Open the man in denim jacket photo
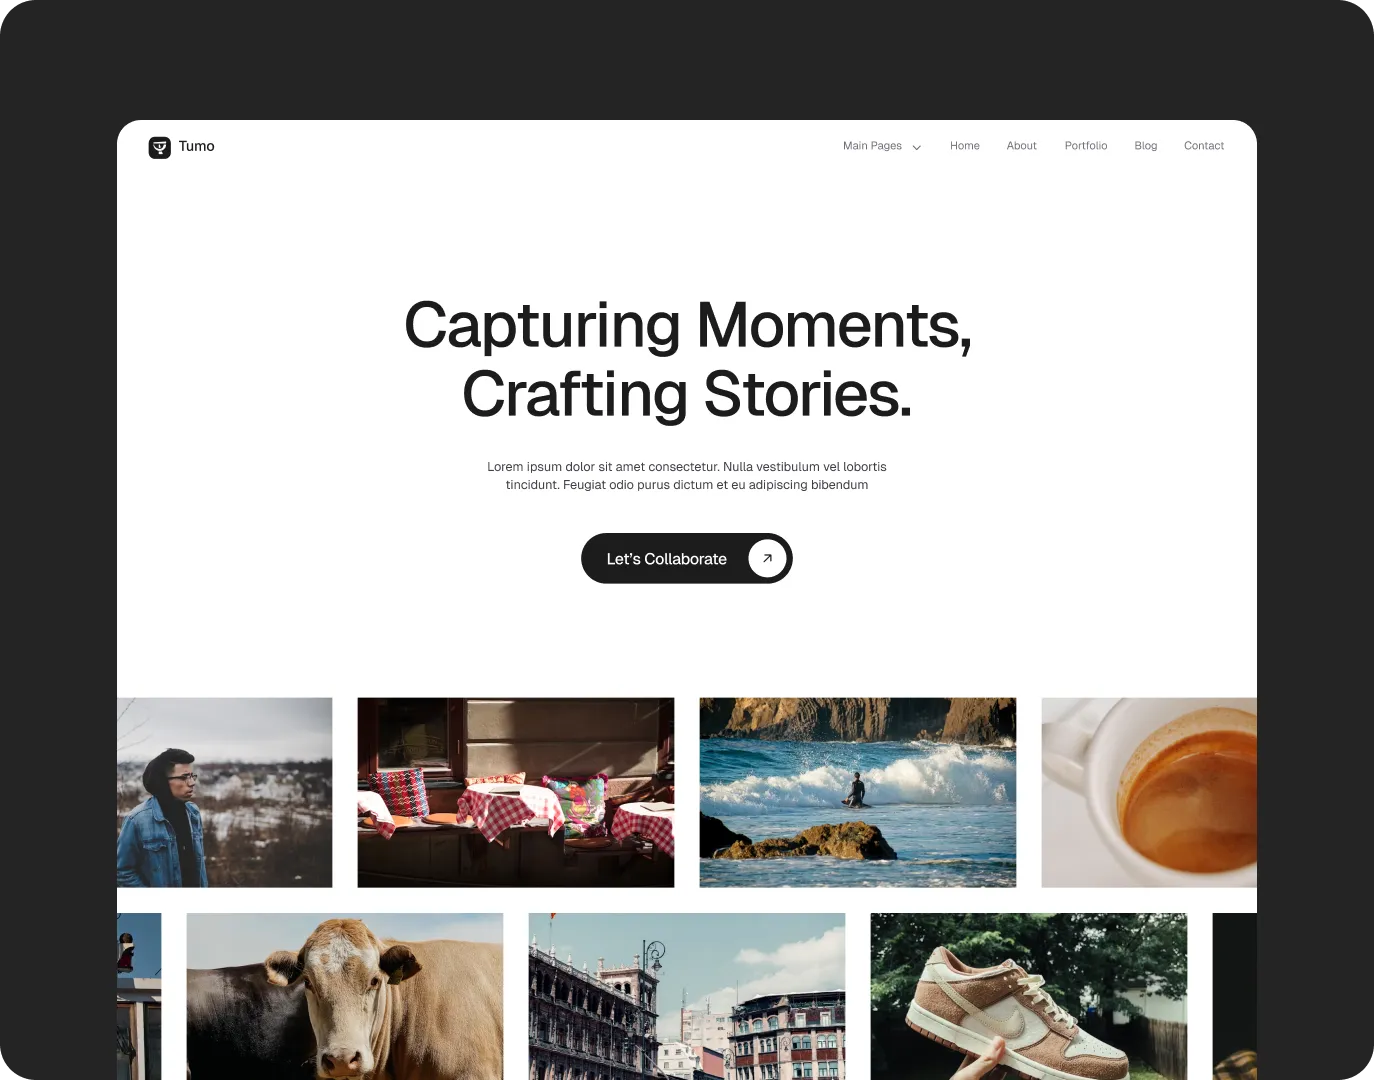Image resolution: width=1374 pixels, height=1080 pixels. tap(224, 792)
